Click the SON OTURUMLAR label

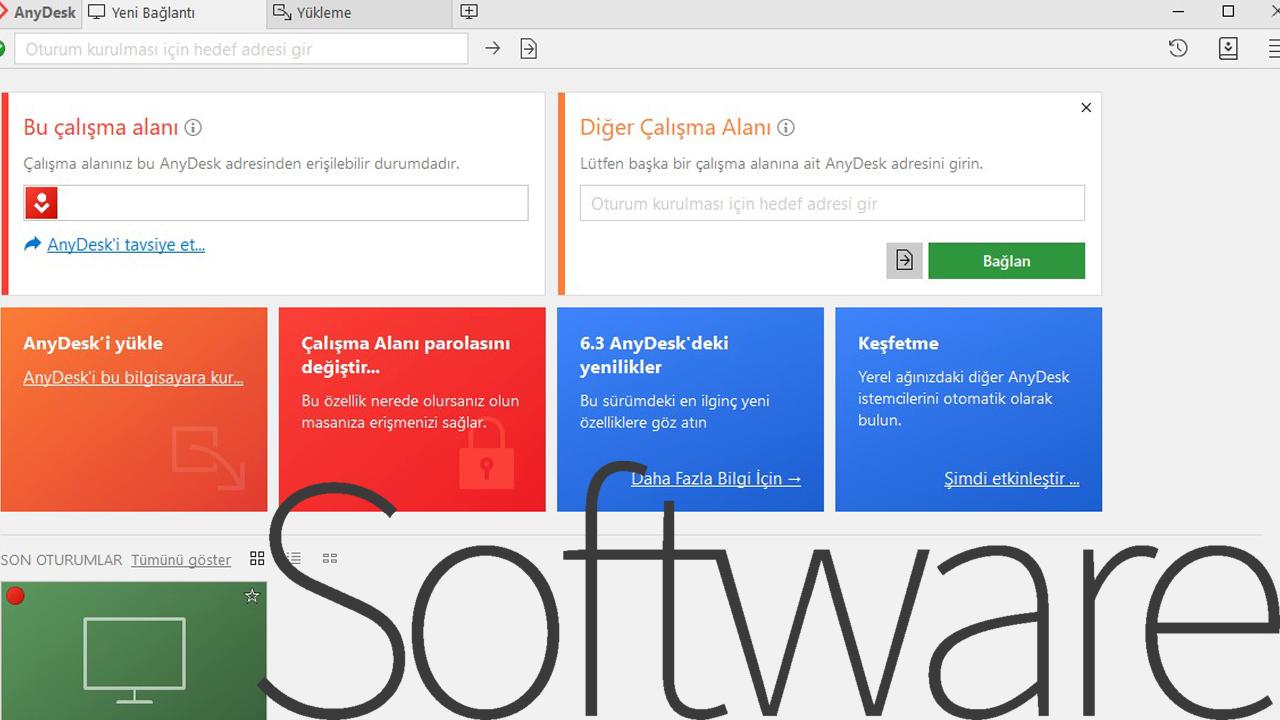click(61, 560)
